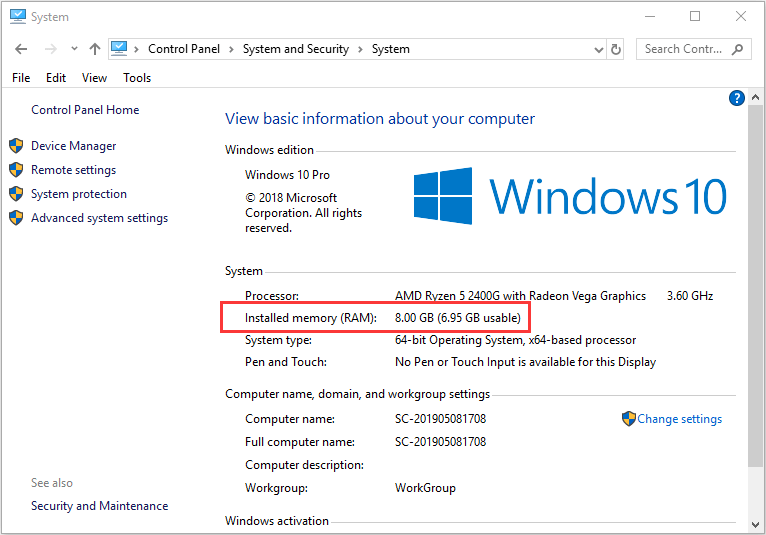The width and height of the screenshot is (766, 535).
Task: Maximize the System window
Action: point(695,16)
